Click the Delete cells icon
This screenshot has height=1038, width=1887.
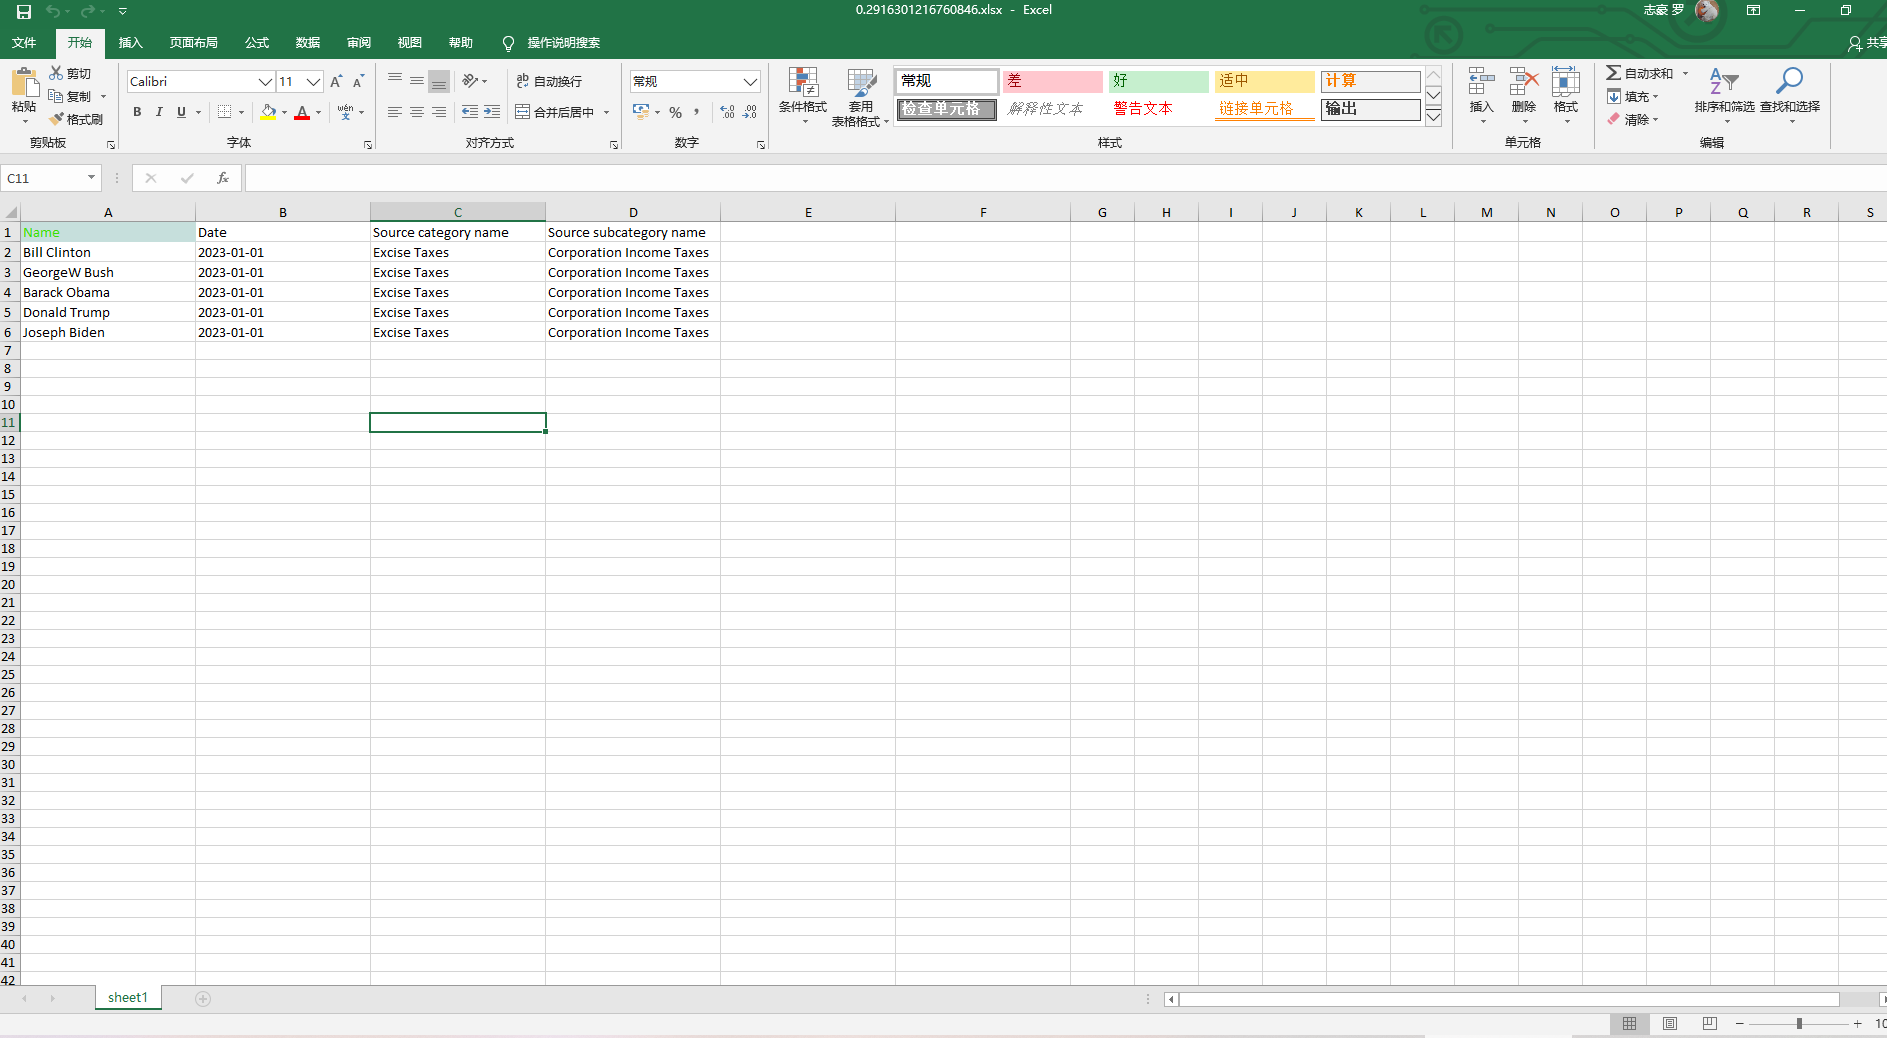coord(1524,82)
